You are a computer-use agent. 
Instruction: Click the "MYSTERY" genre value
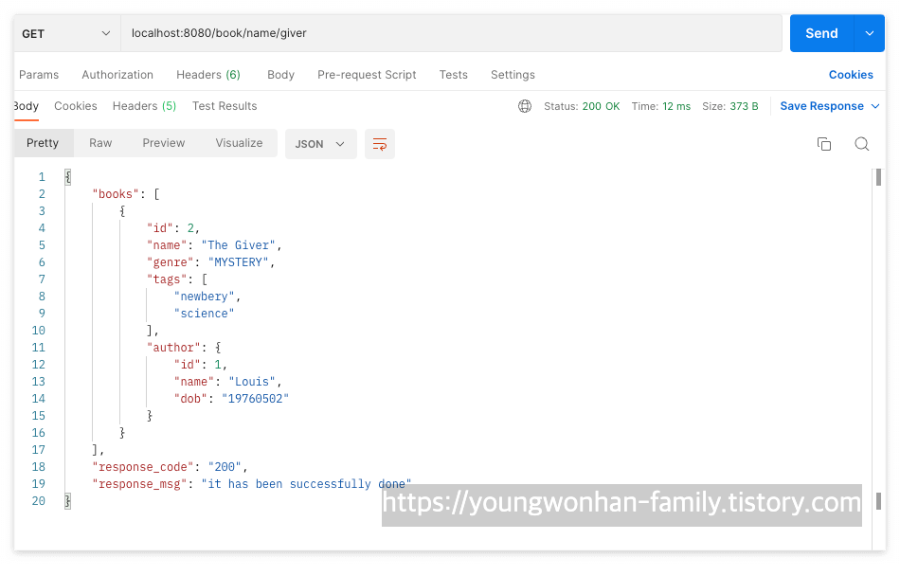click(238, 262)
